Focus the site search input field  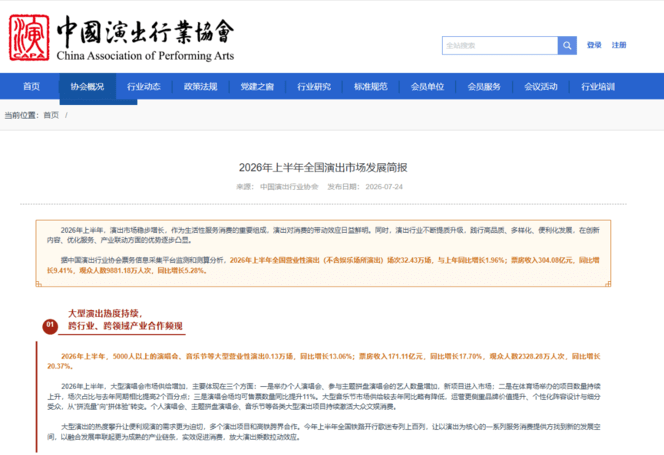(x=500, y=45)
